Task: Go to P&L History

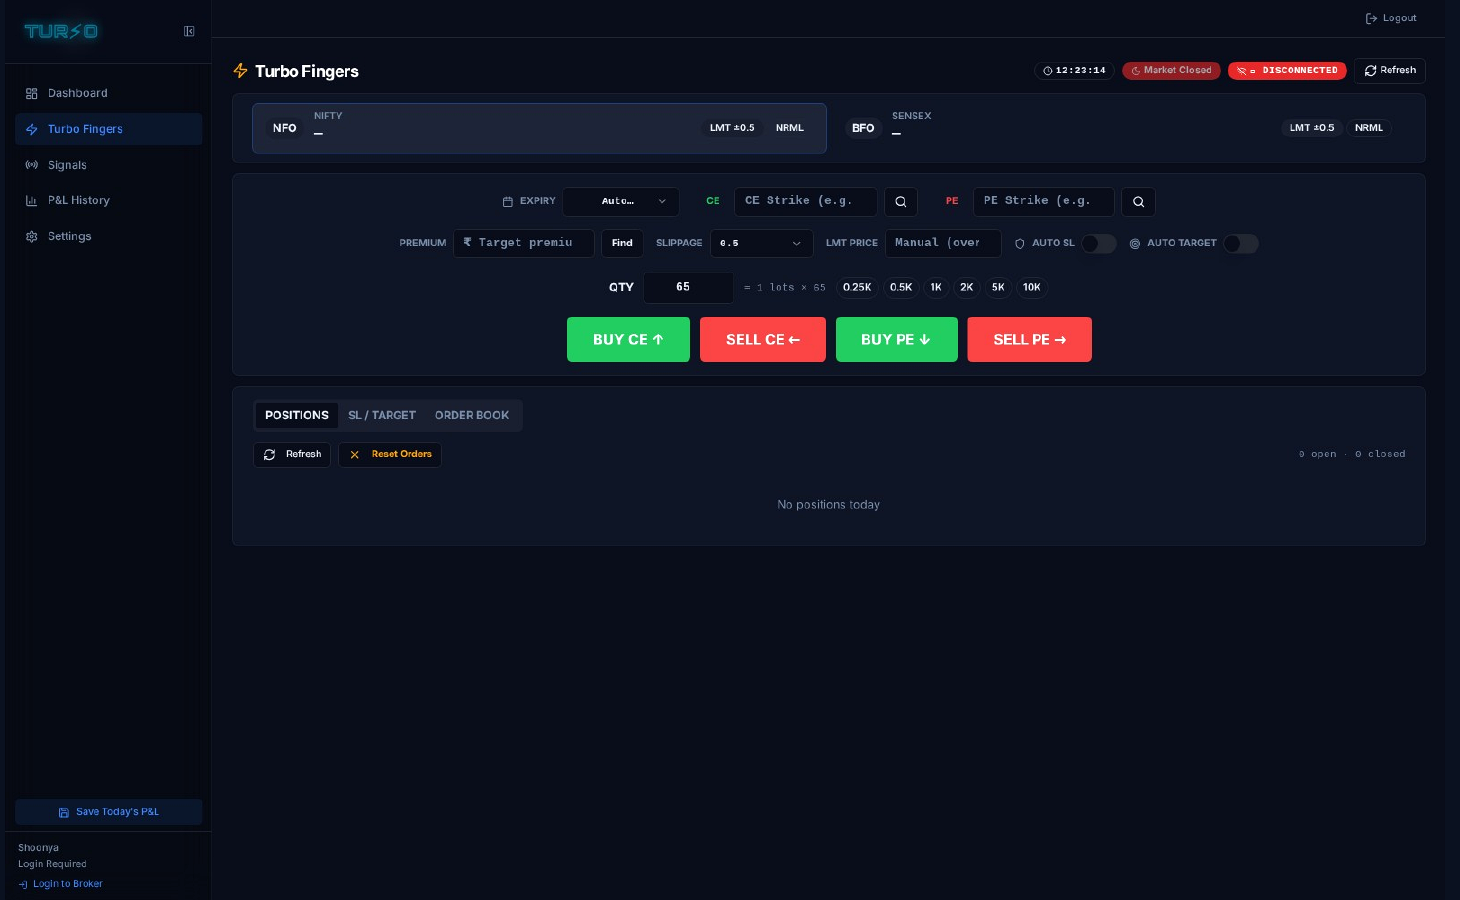Action: [108, 200]
